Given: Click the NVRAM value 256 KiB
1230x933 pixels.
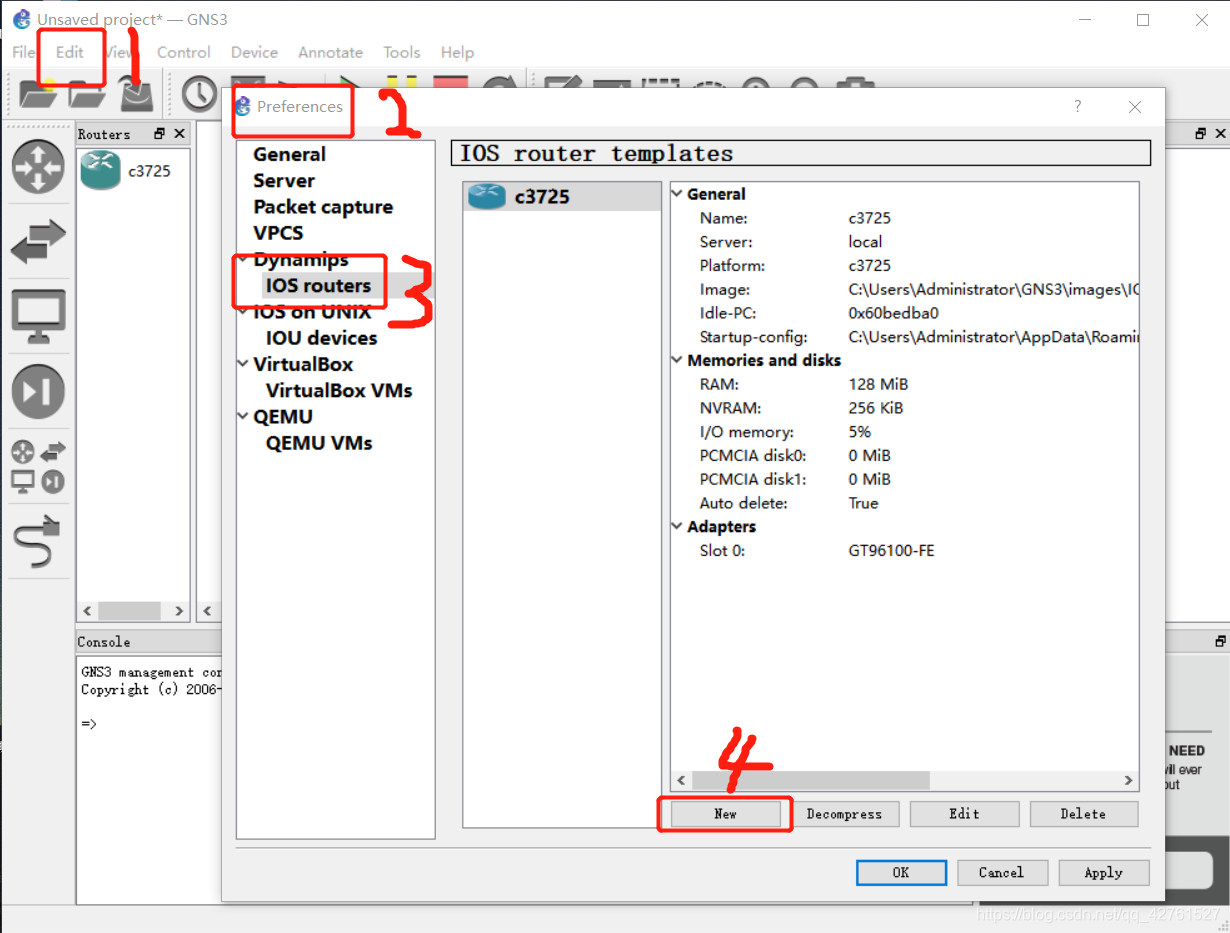Looking at the screenshot, I should coord(876,408).
